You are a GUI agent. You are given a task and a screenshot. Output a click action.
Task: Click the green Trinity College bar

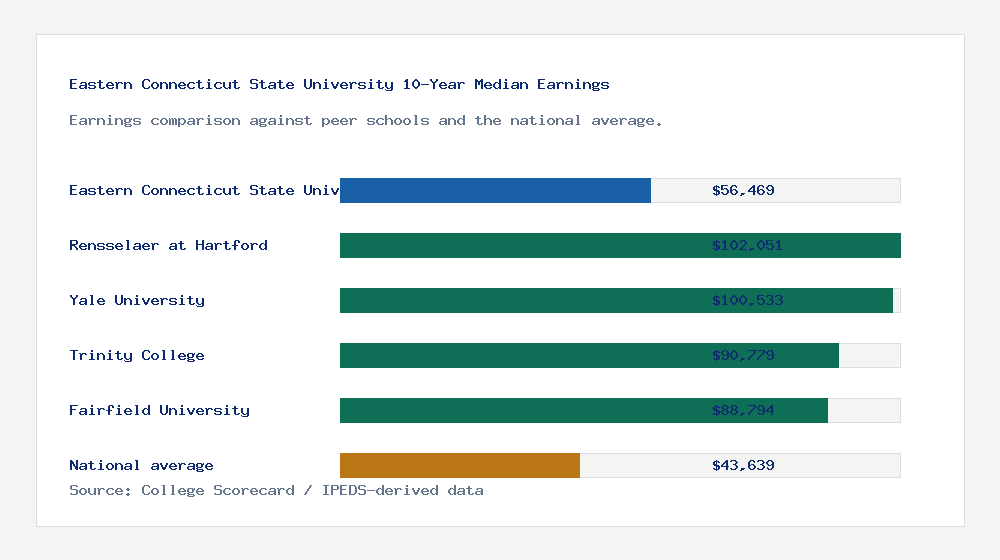(589, 355)
